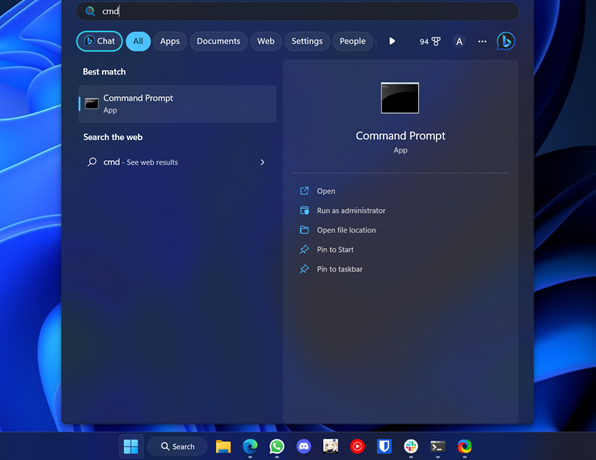Screen dimensions: 596x460
Task: Open Bing Chat filter pill
Action: (99, 41)
